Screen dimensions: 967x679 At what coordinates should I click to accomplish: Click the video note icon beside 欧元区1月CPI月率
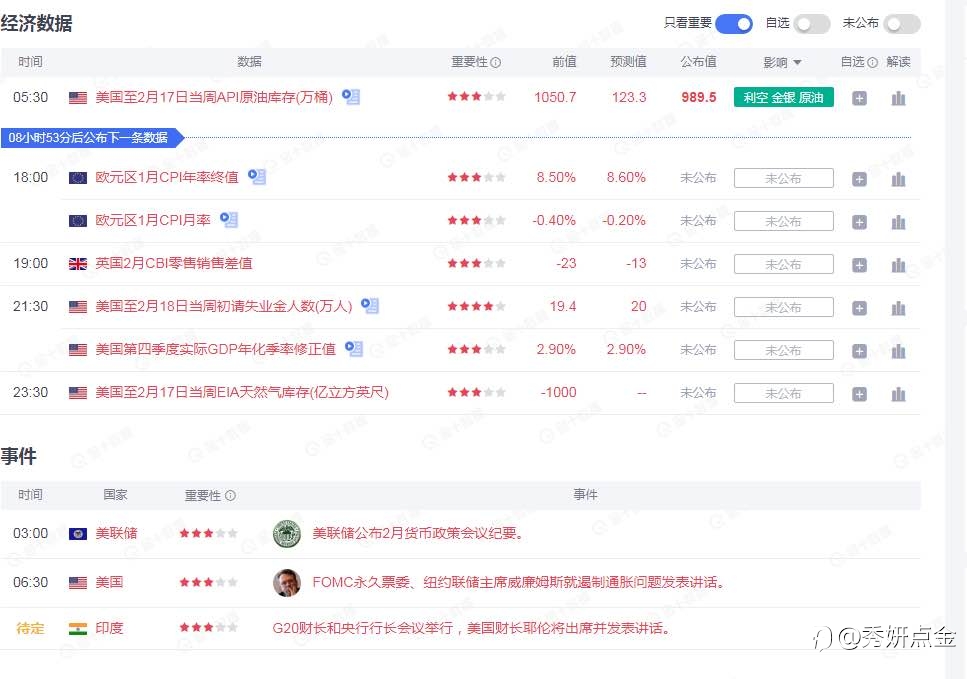pos(229,220)
